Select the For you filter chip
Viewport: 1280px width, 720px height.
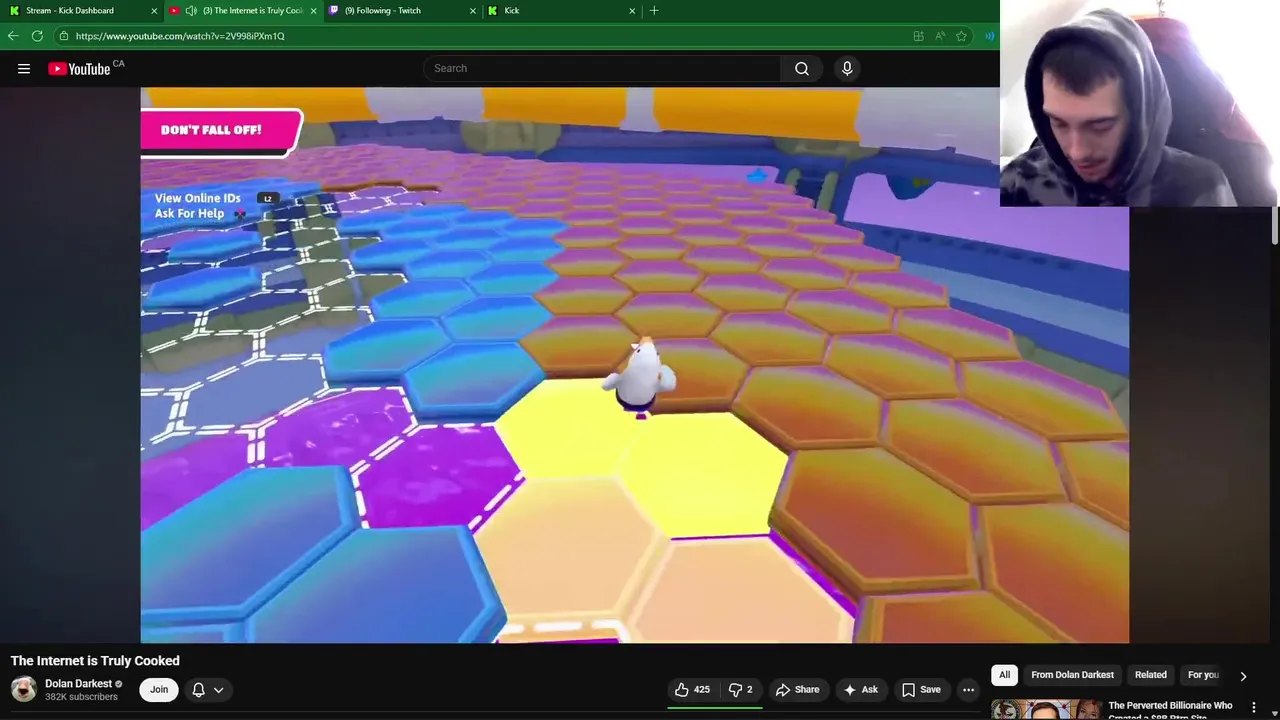click(1203, 675)
